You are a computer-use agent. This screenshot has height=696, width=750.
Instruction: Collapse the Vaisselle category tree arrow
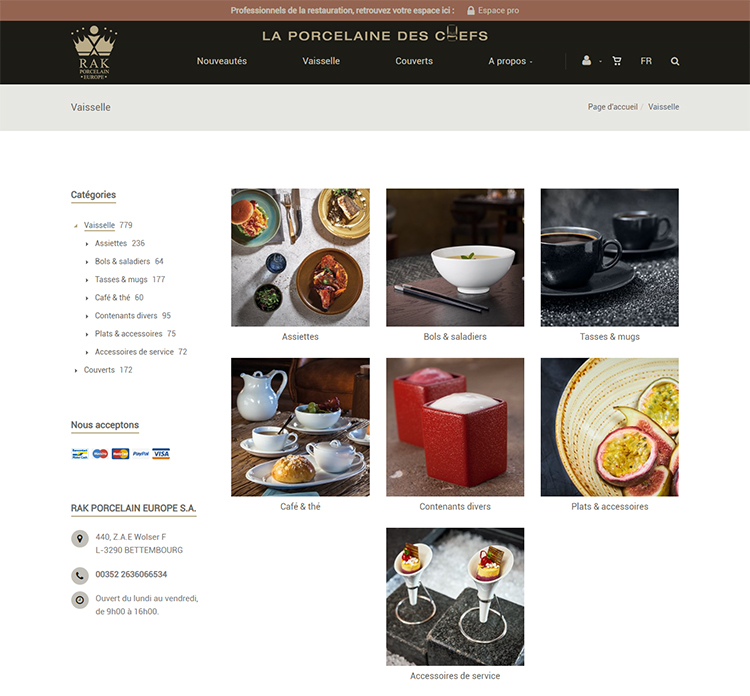(76, 226)
